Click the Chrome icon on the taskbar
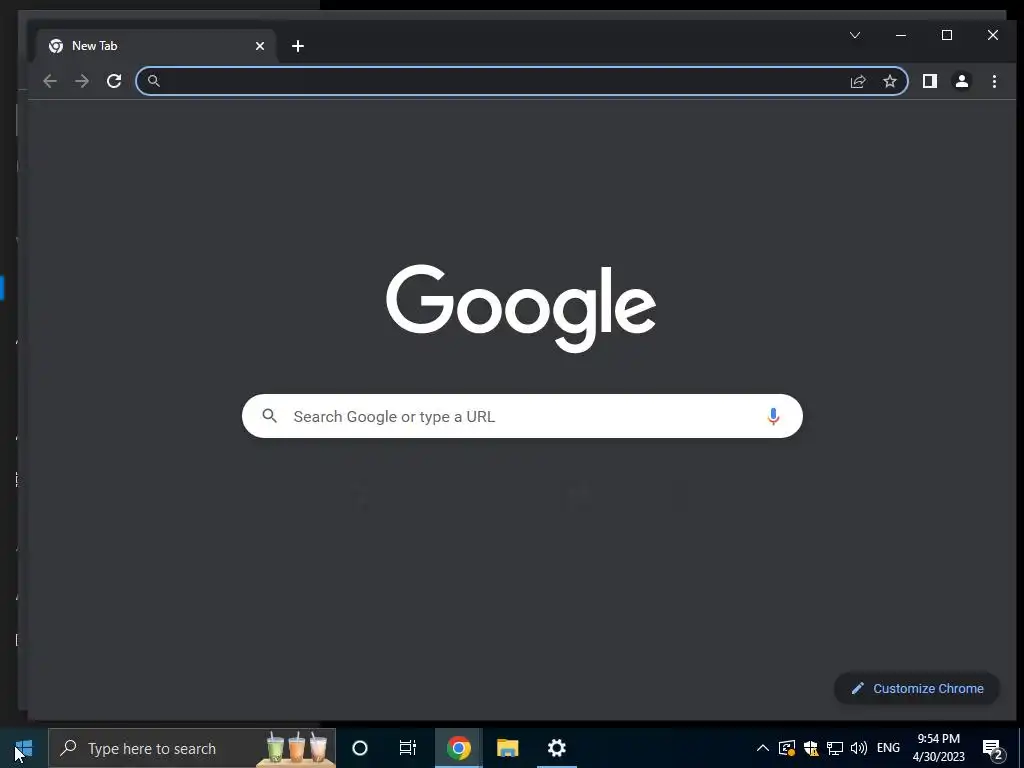This screenshot has width=1024, height=768. [x=458, y=748]
